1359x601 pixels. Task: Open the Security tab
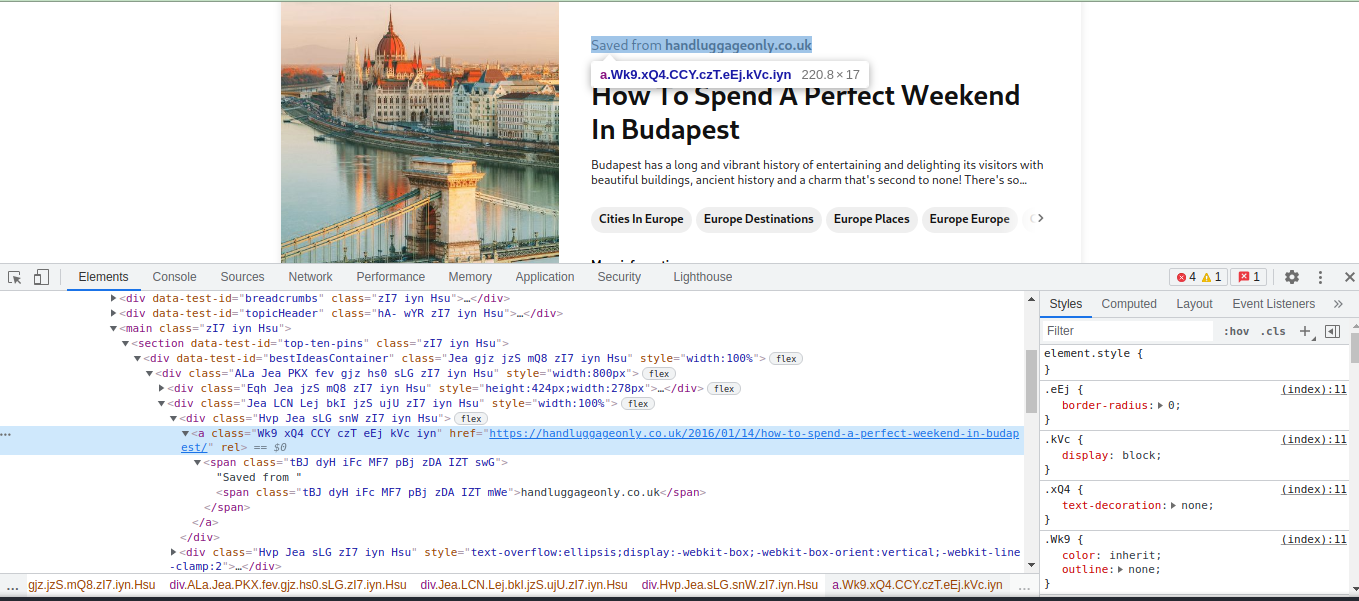(619, 277)
